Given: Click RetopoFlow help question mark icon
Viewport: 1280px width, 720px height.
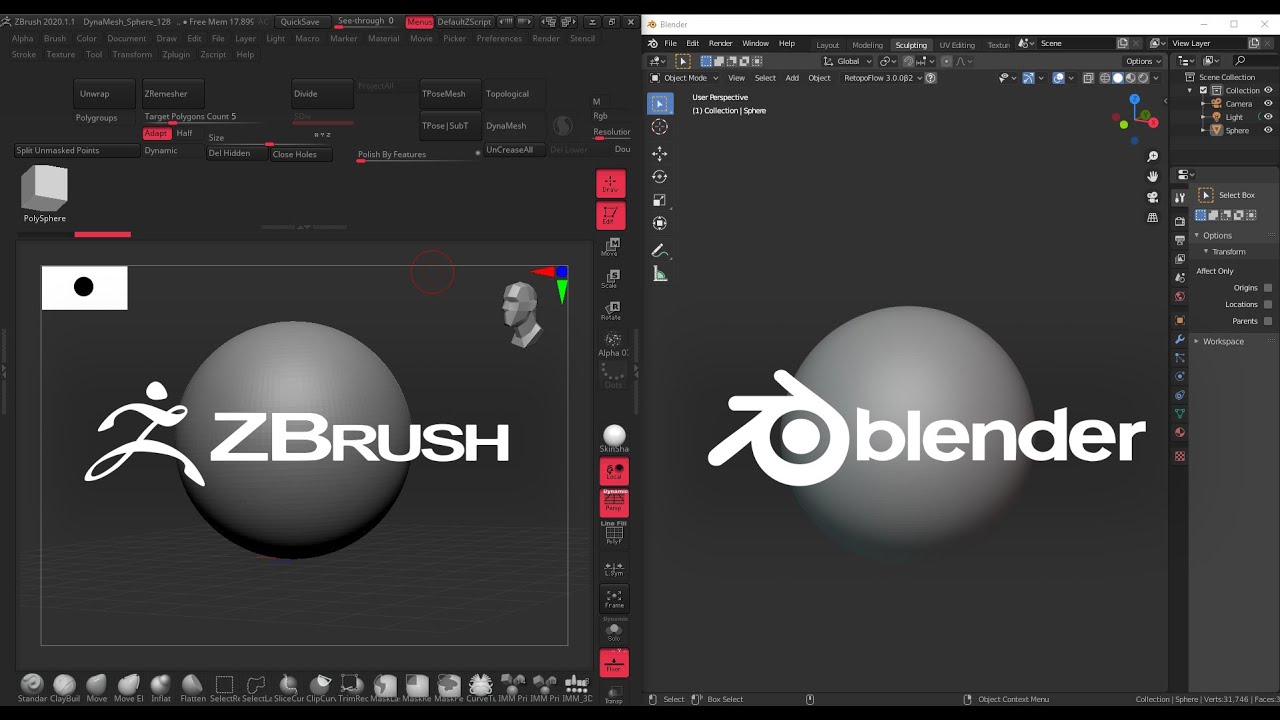Looking at the screenshot, I should tap(931, 78).
